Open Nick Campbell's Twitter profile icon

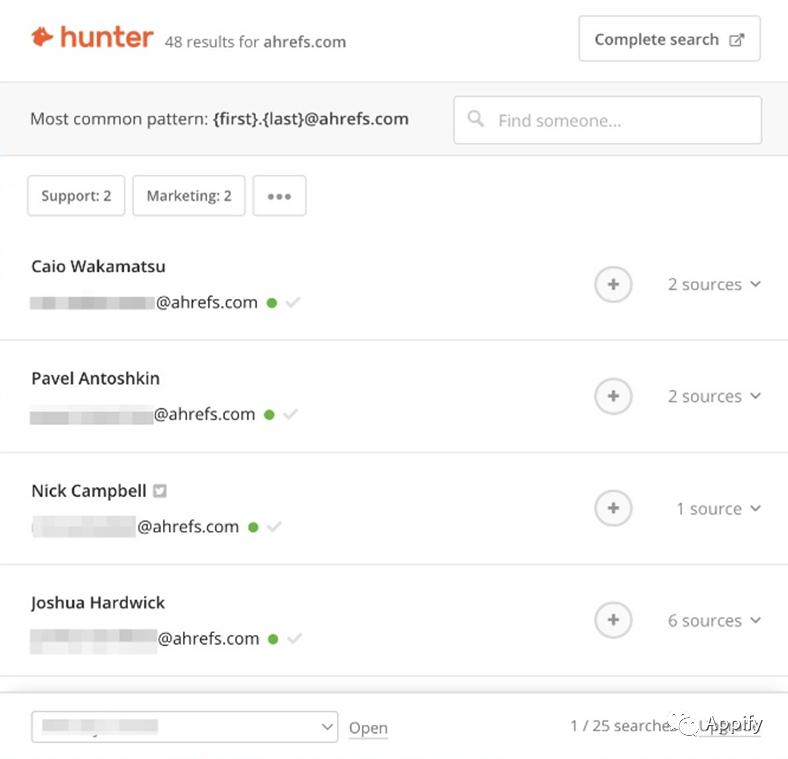[x=159, y=491]
